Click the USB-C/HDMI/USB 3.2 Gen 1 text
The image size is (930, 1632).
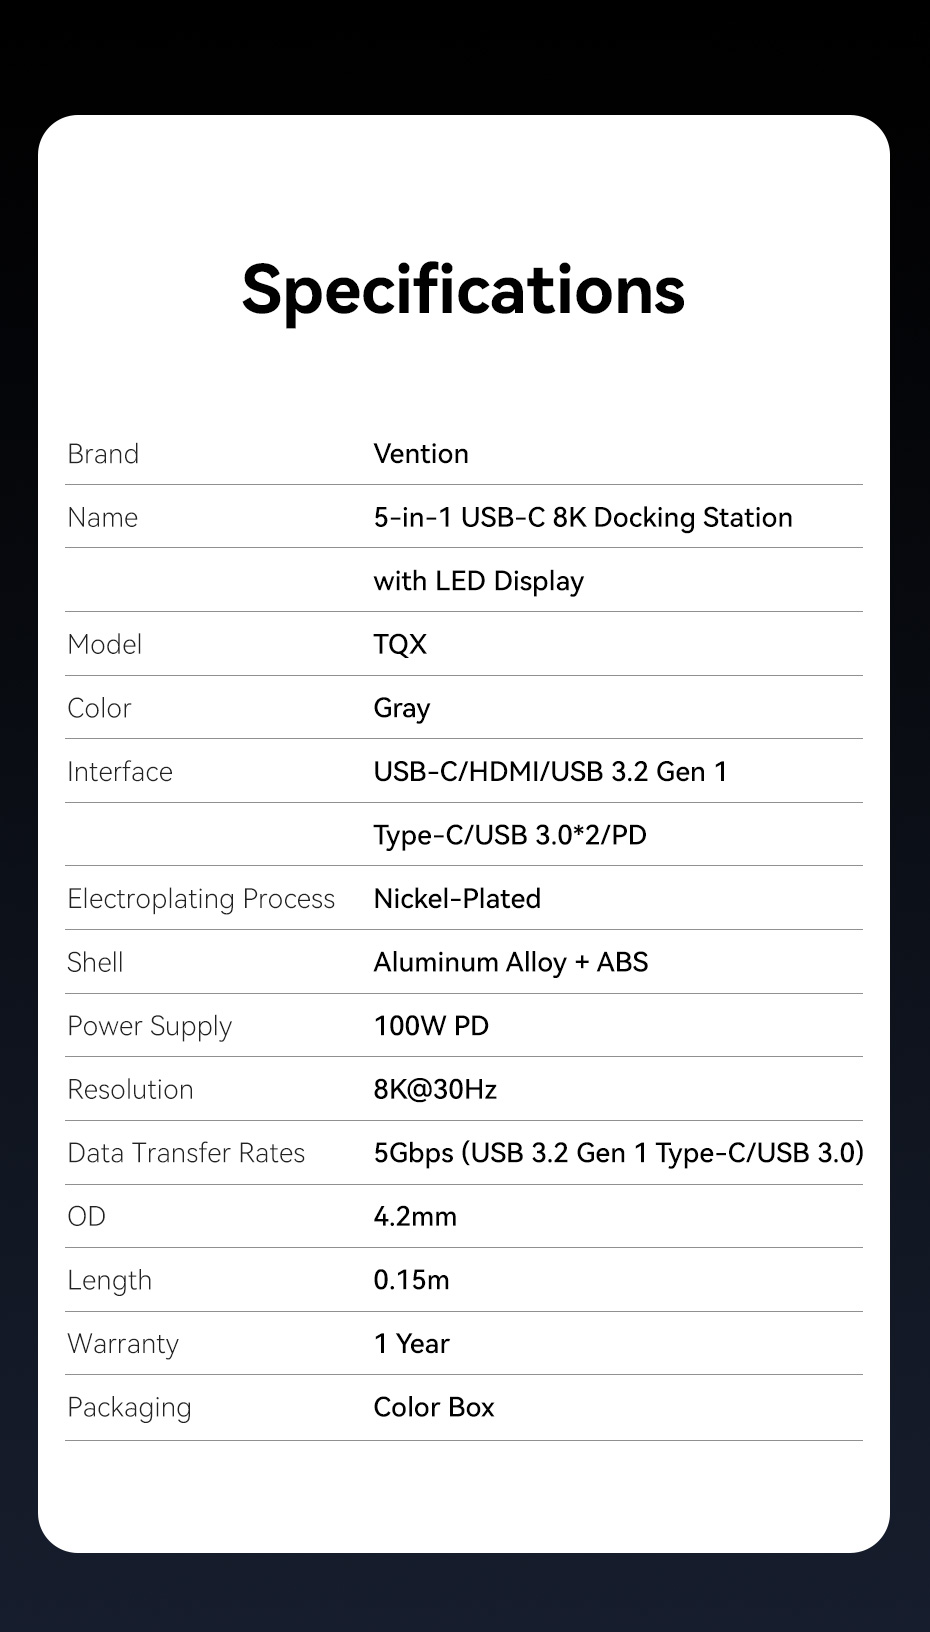[x=550, y=772]
